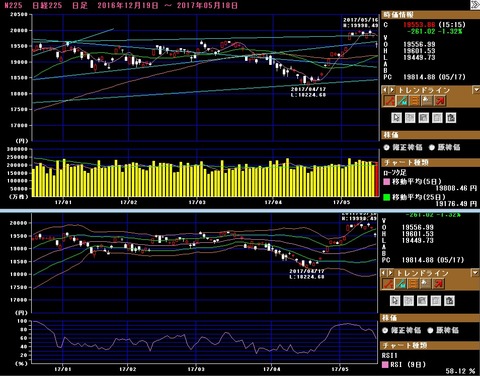Screen dimensions: 480x376
Task: Click previous close 19814.88 (05/17) in upper panel
Action: [434, 77]
